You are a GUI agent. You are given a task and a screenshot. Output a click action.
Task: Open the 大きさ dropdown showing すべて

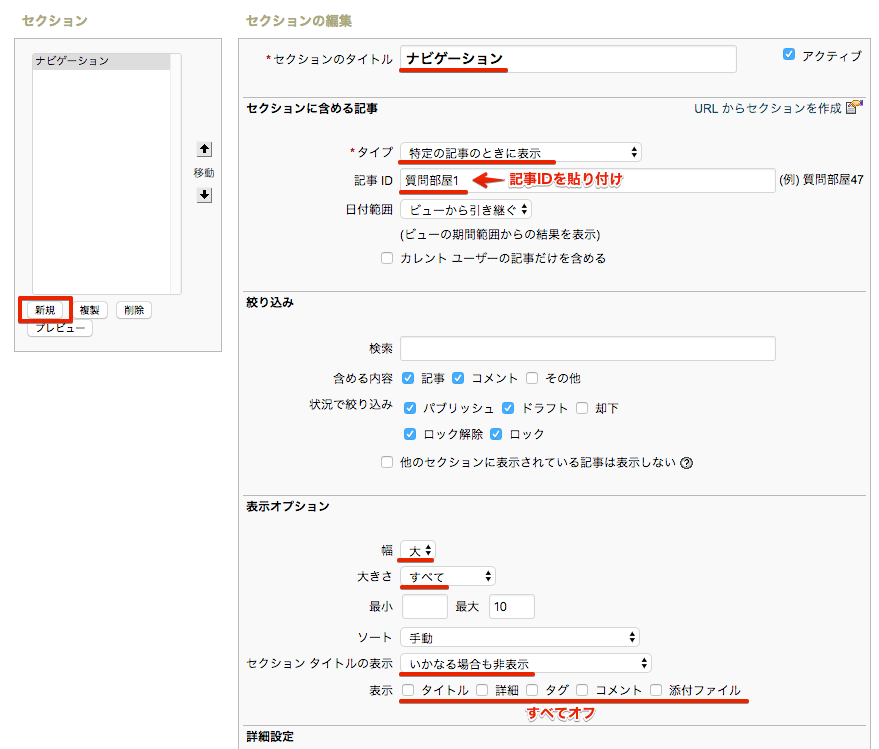coord(448,576)
